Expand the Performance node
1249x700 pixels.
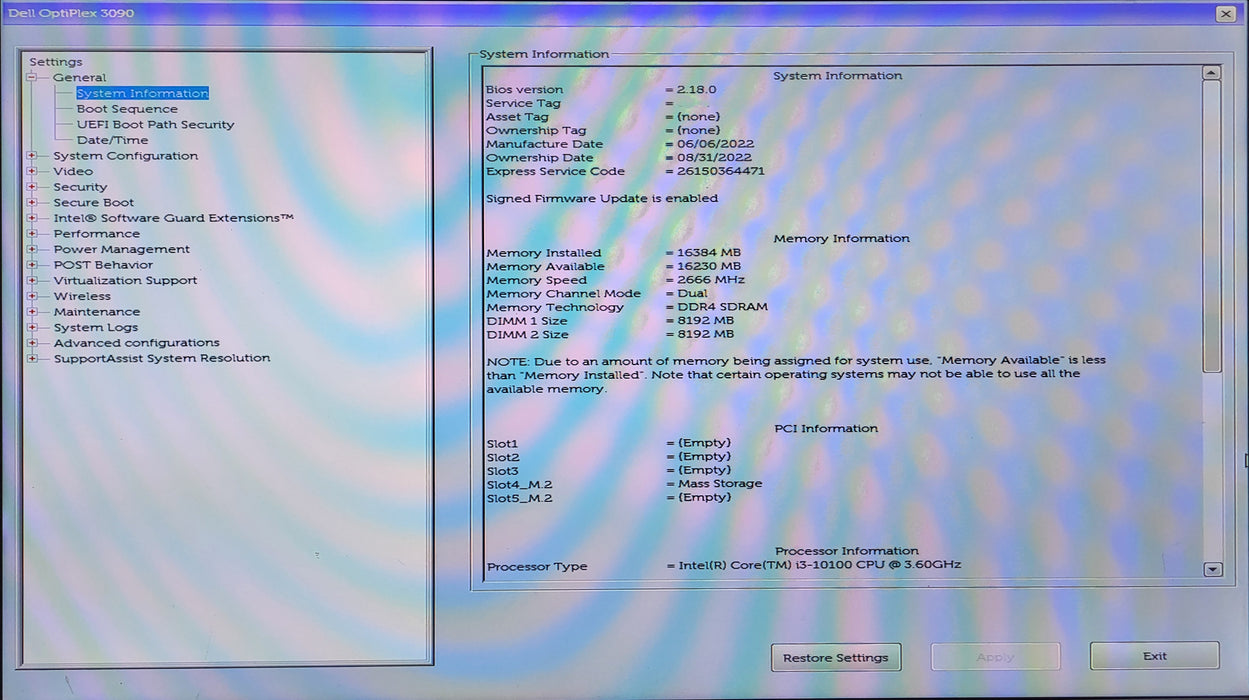(32, 234)
